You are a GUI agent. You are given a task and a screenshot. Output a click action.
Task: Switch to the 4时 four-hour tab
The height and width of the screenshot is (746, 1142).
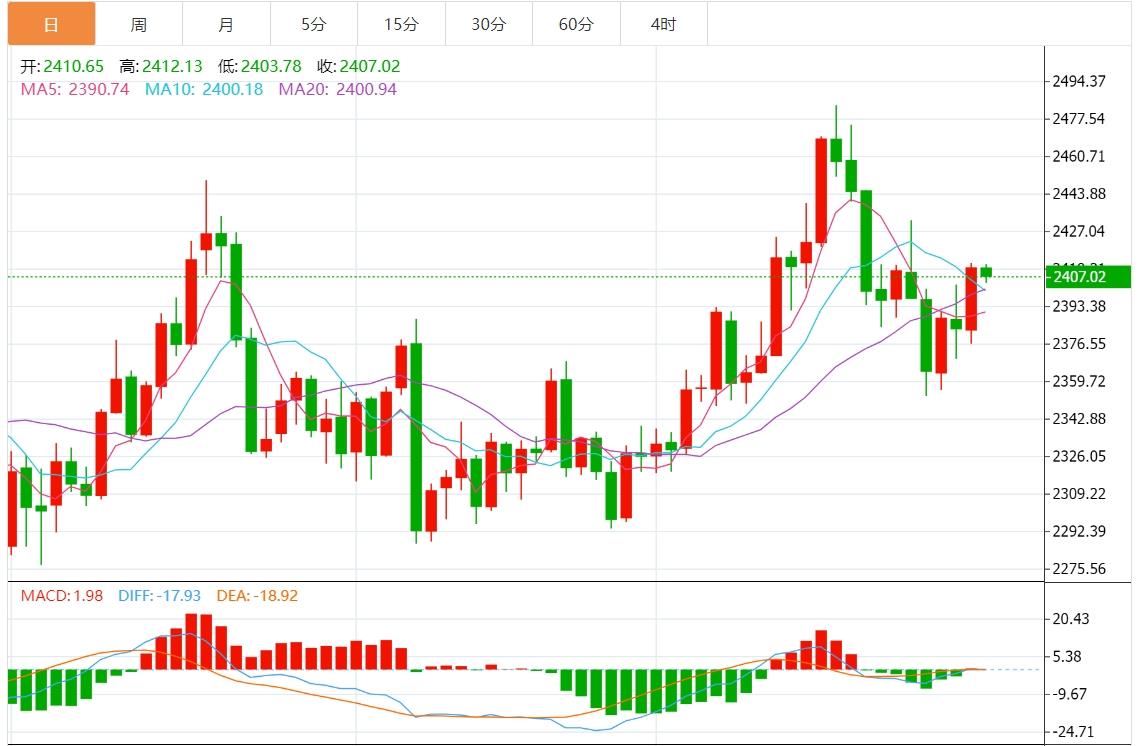[x=663, y=24]
